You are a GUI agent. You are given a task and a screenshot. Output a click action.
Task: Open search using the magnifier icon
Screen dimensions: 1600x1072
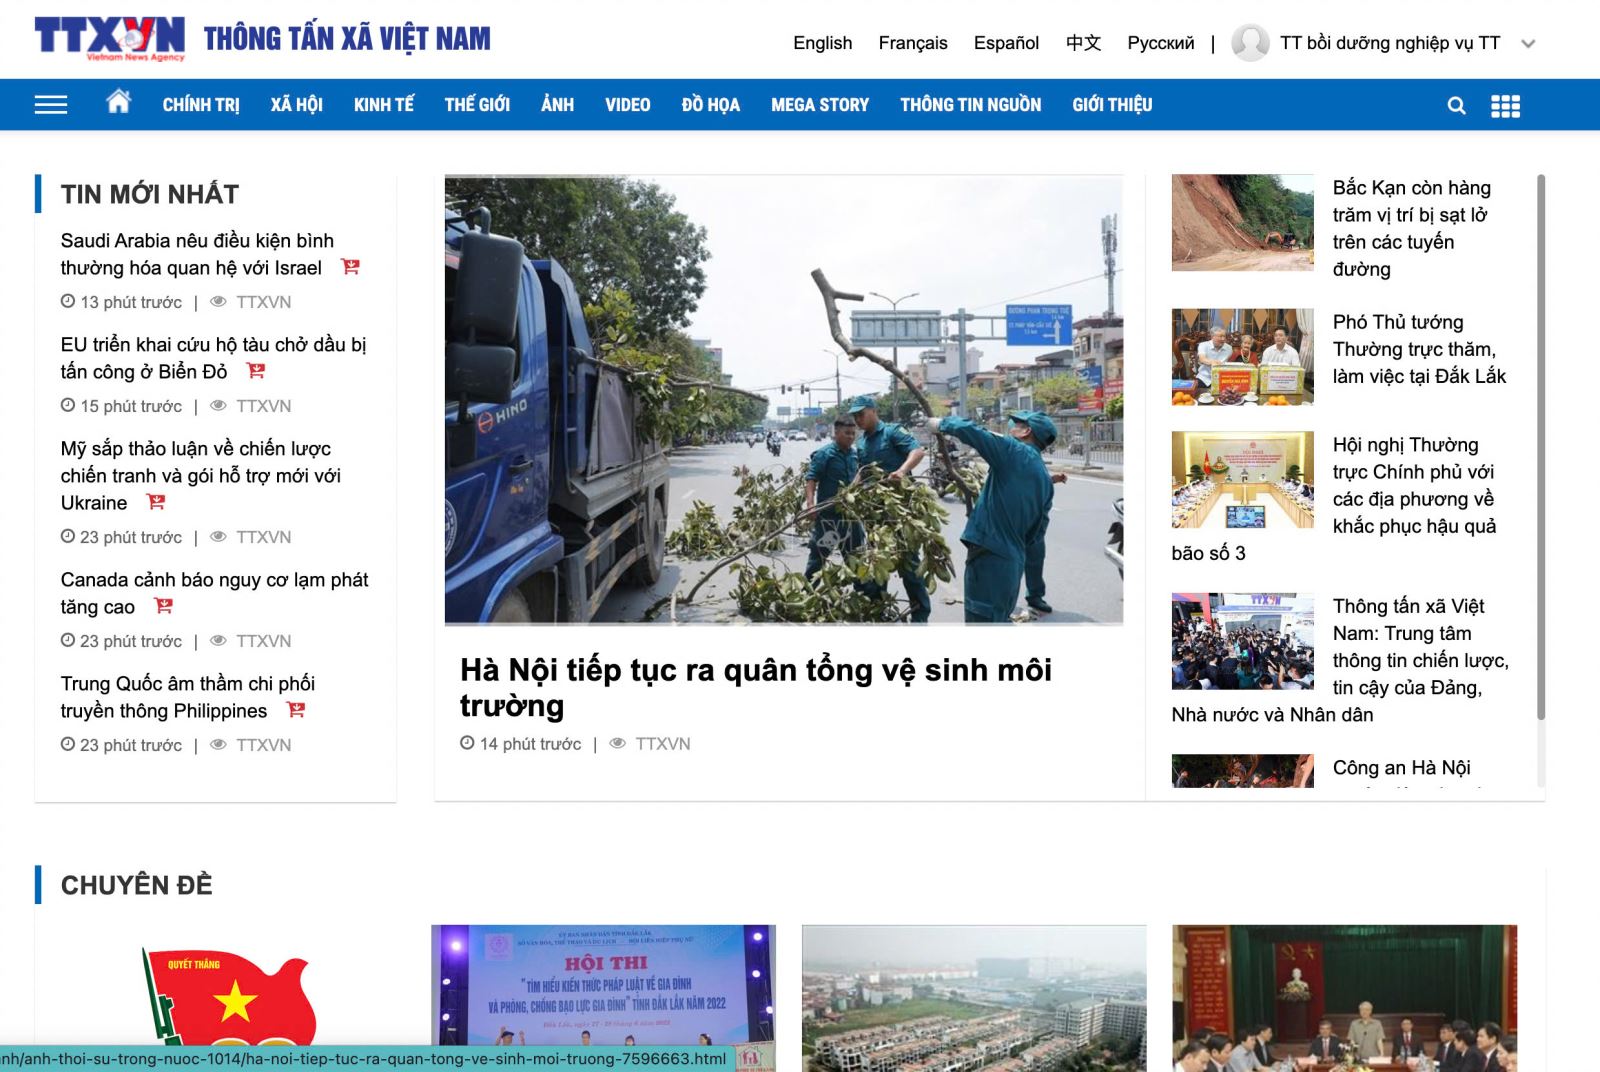(1456, 106)
